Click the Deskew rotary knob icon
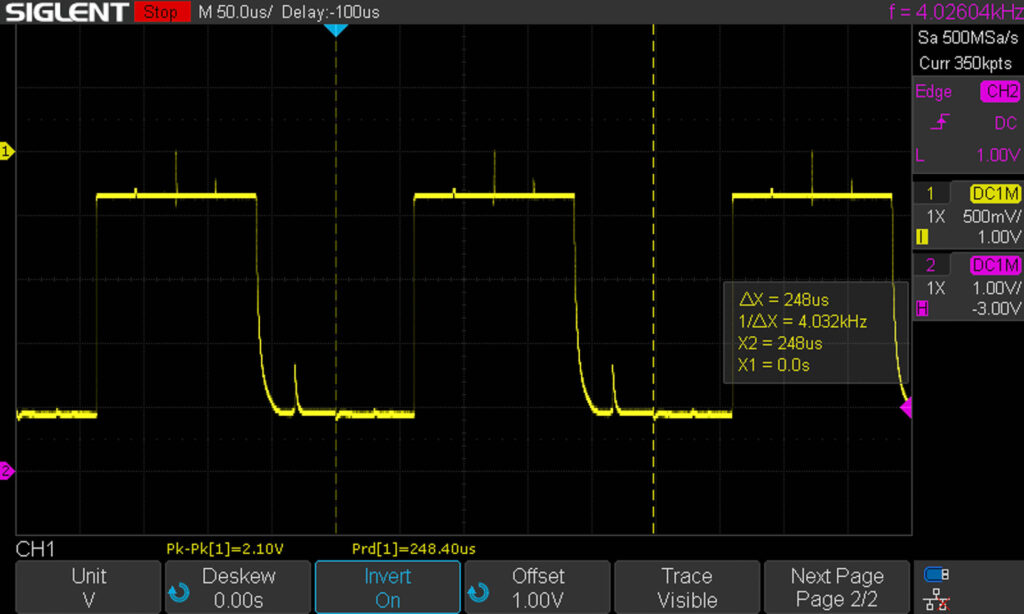 [179, 592]
